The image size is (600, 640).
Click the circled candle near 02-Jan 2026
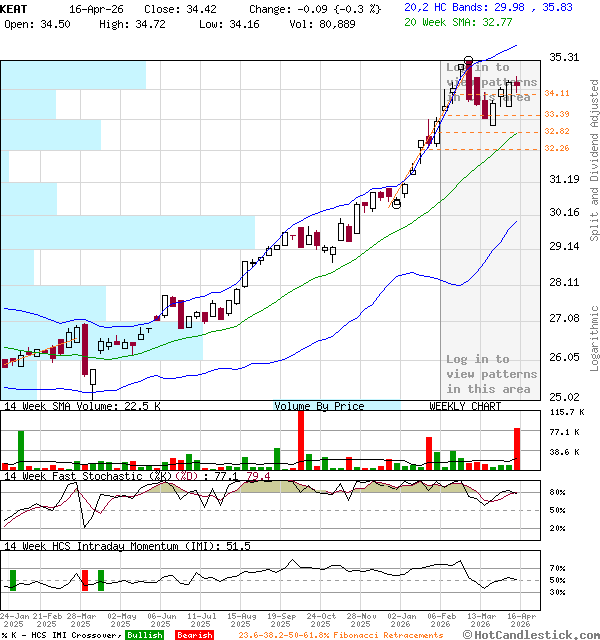tap(397, 203)
